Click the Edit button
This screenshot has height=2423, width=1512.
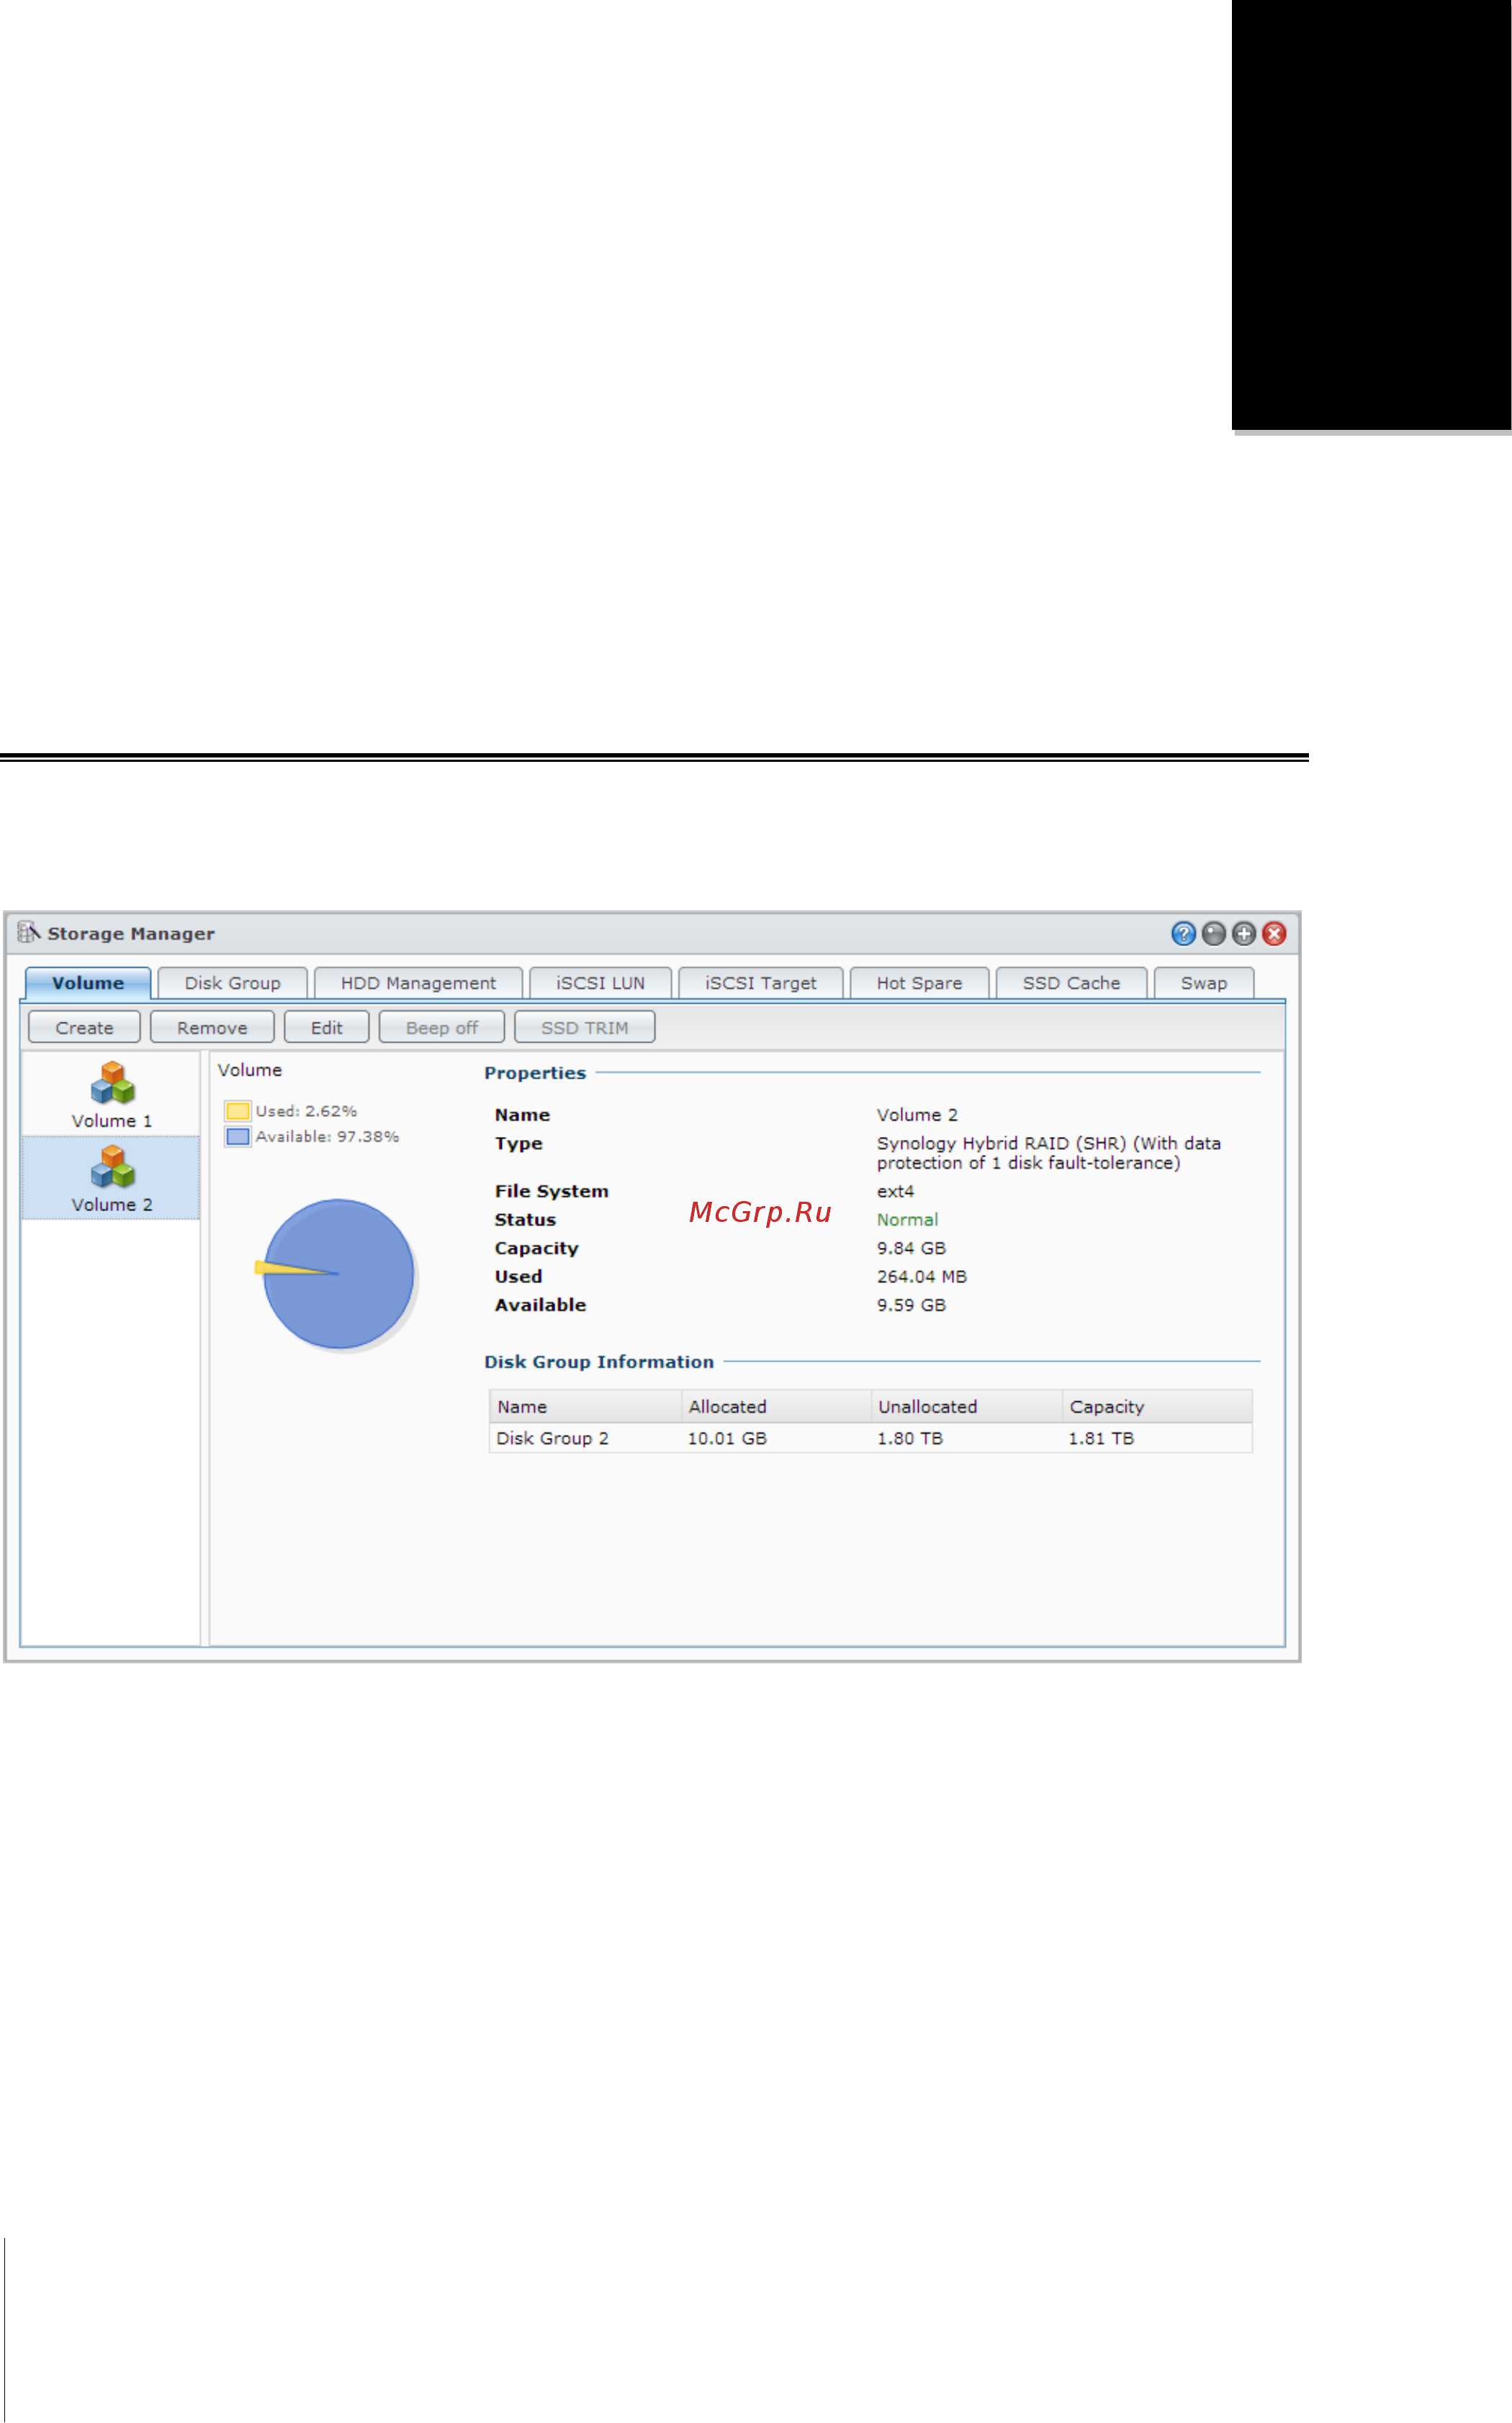[326, 1027]
